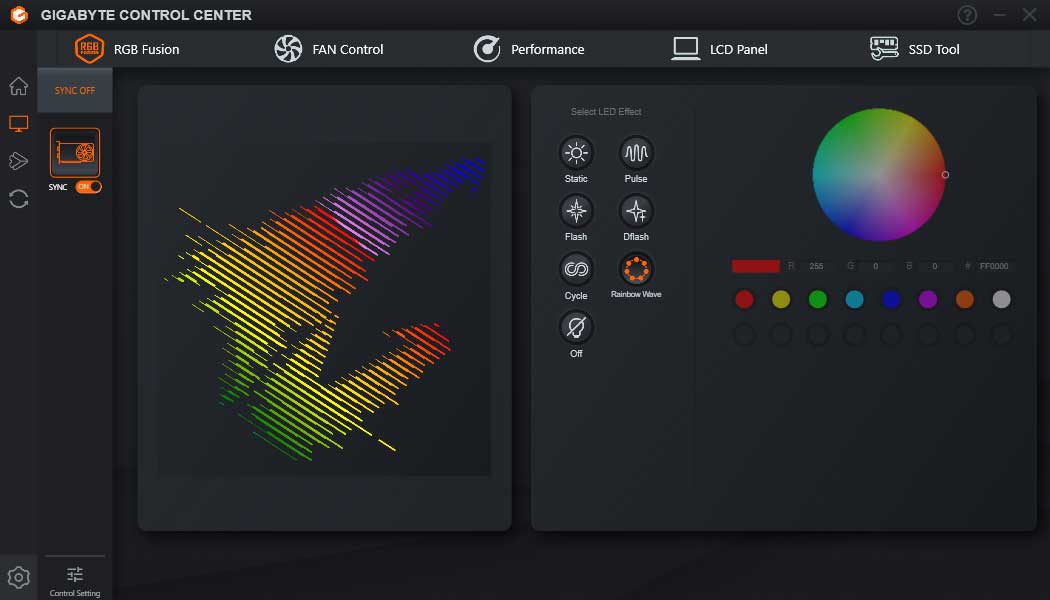The image size is (1050, 600).
Task: Open the Performance section
Action: 530,48
